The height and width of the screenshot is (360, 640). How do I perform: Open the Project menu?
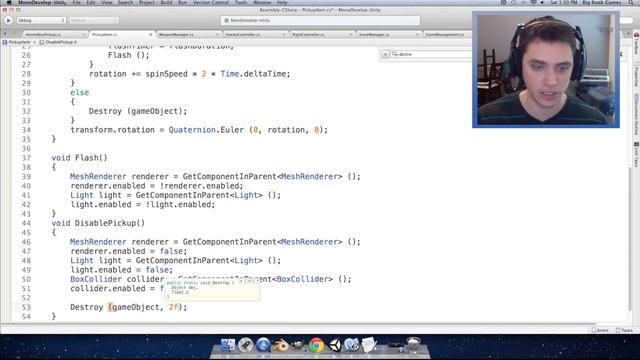[x=147, y=2]
